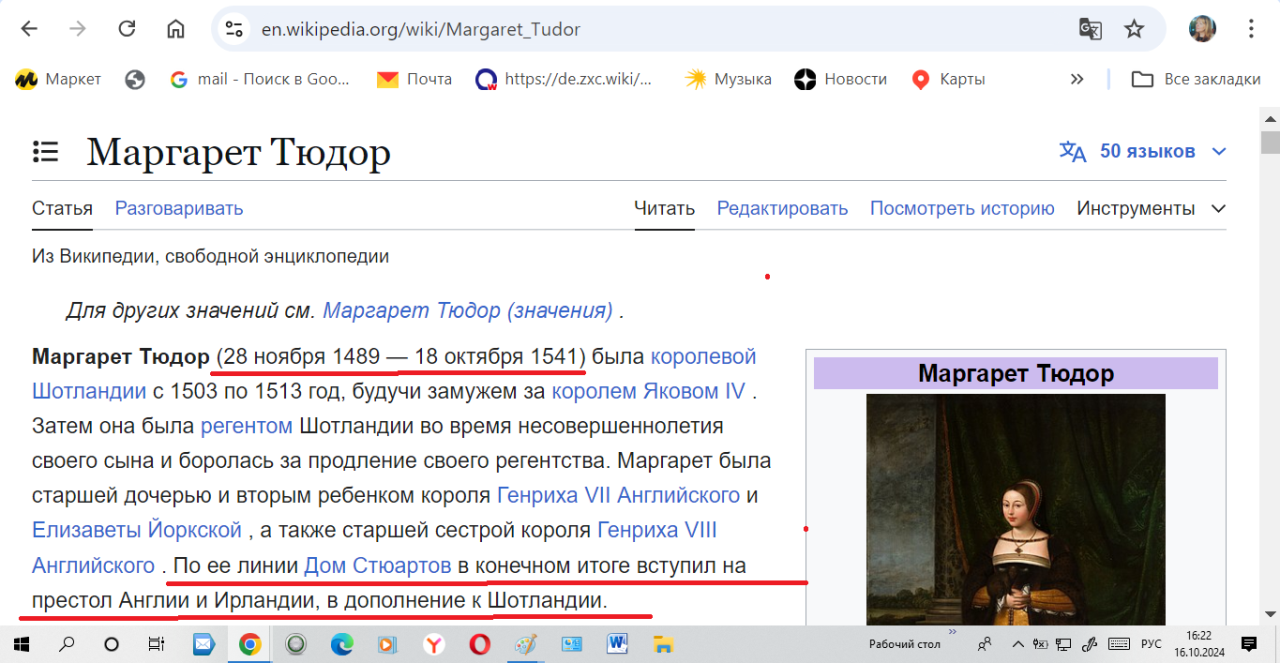The image size is (1280, 663).
Task: Click the browser reload page icon
Action: (127, 29)
